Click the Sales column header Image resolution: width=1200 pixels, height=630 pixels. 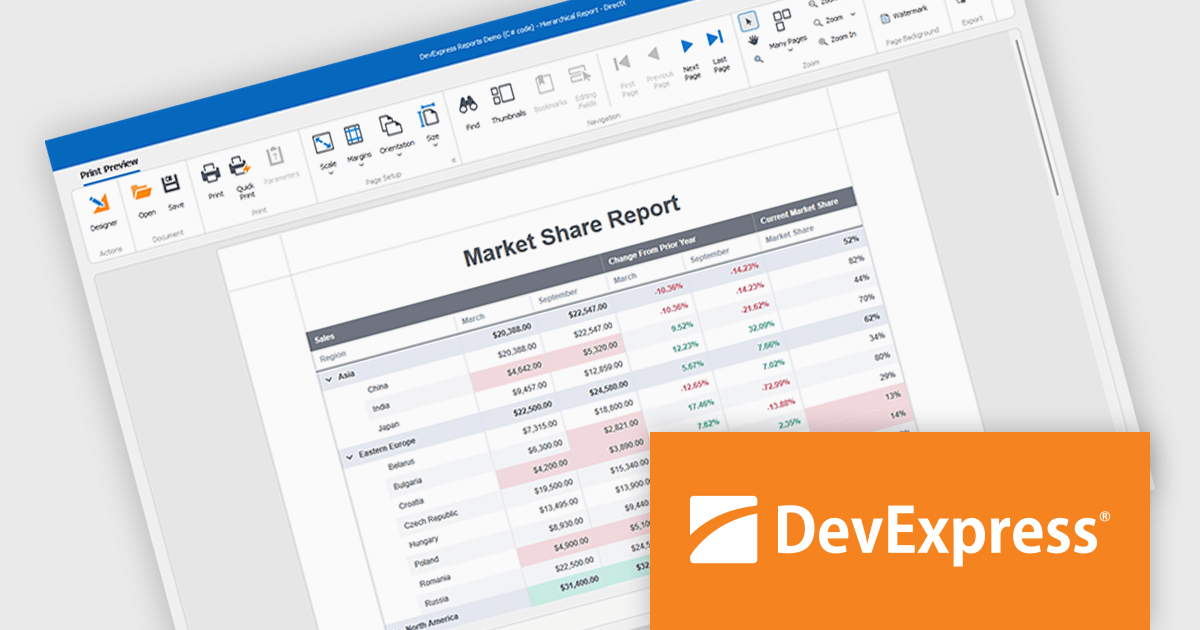click(323, 338)
